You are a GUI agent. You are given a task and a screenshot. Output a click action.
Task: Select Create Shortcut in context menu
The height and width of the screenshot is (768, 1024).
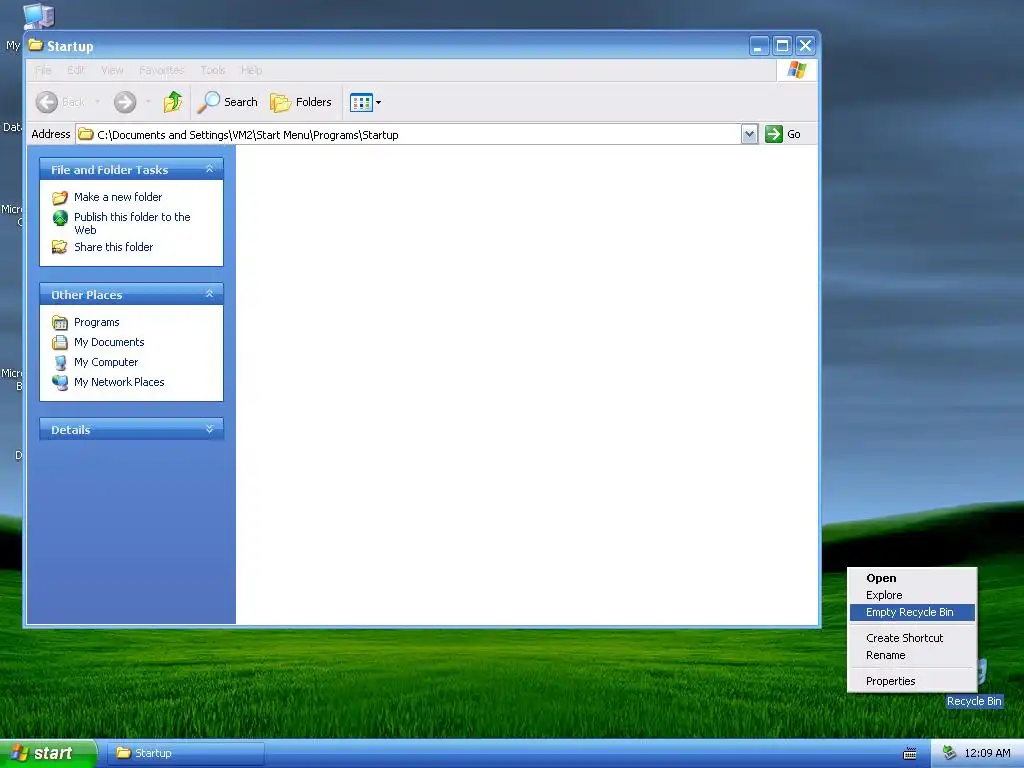click(912, 638)
